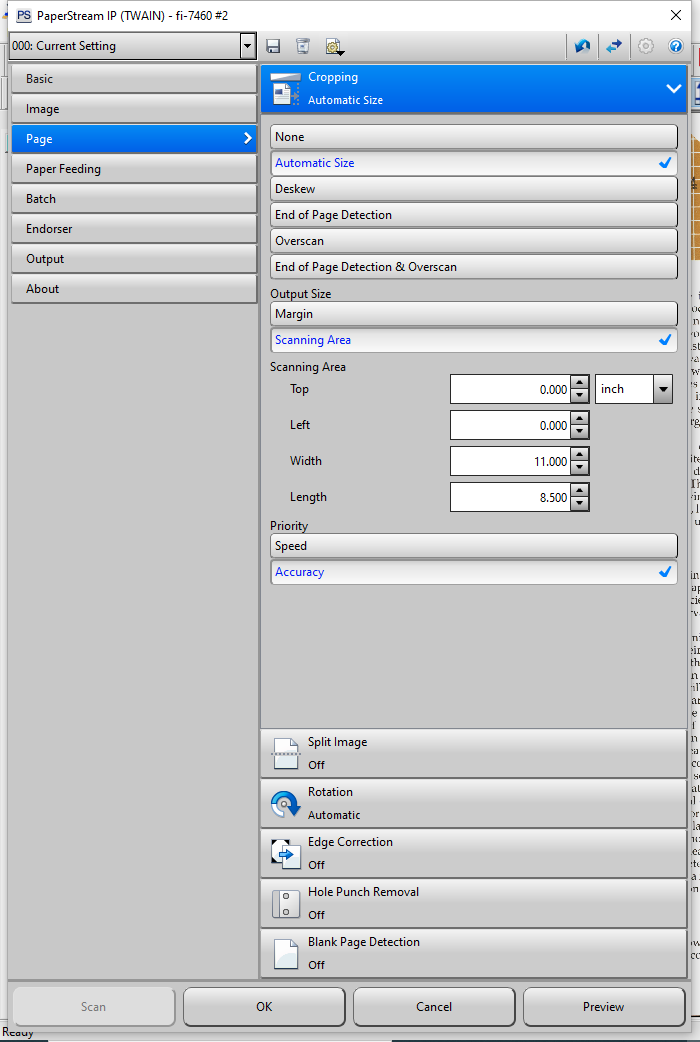Click the double-arrow switch icon in toolbar

pos(614,46)
